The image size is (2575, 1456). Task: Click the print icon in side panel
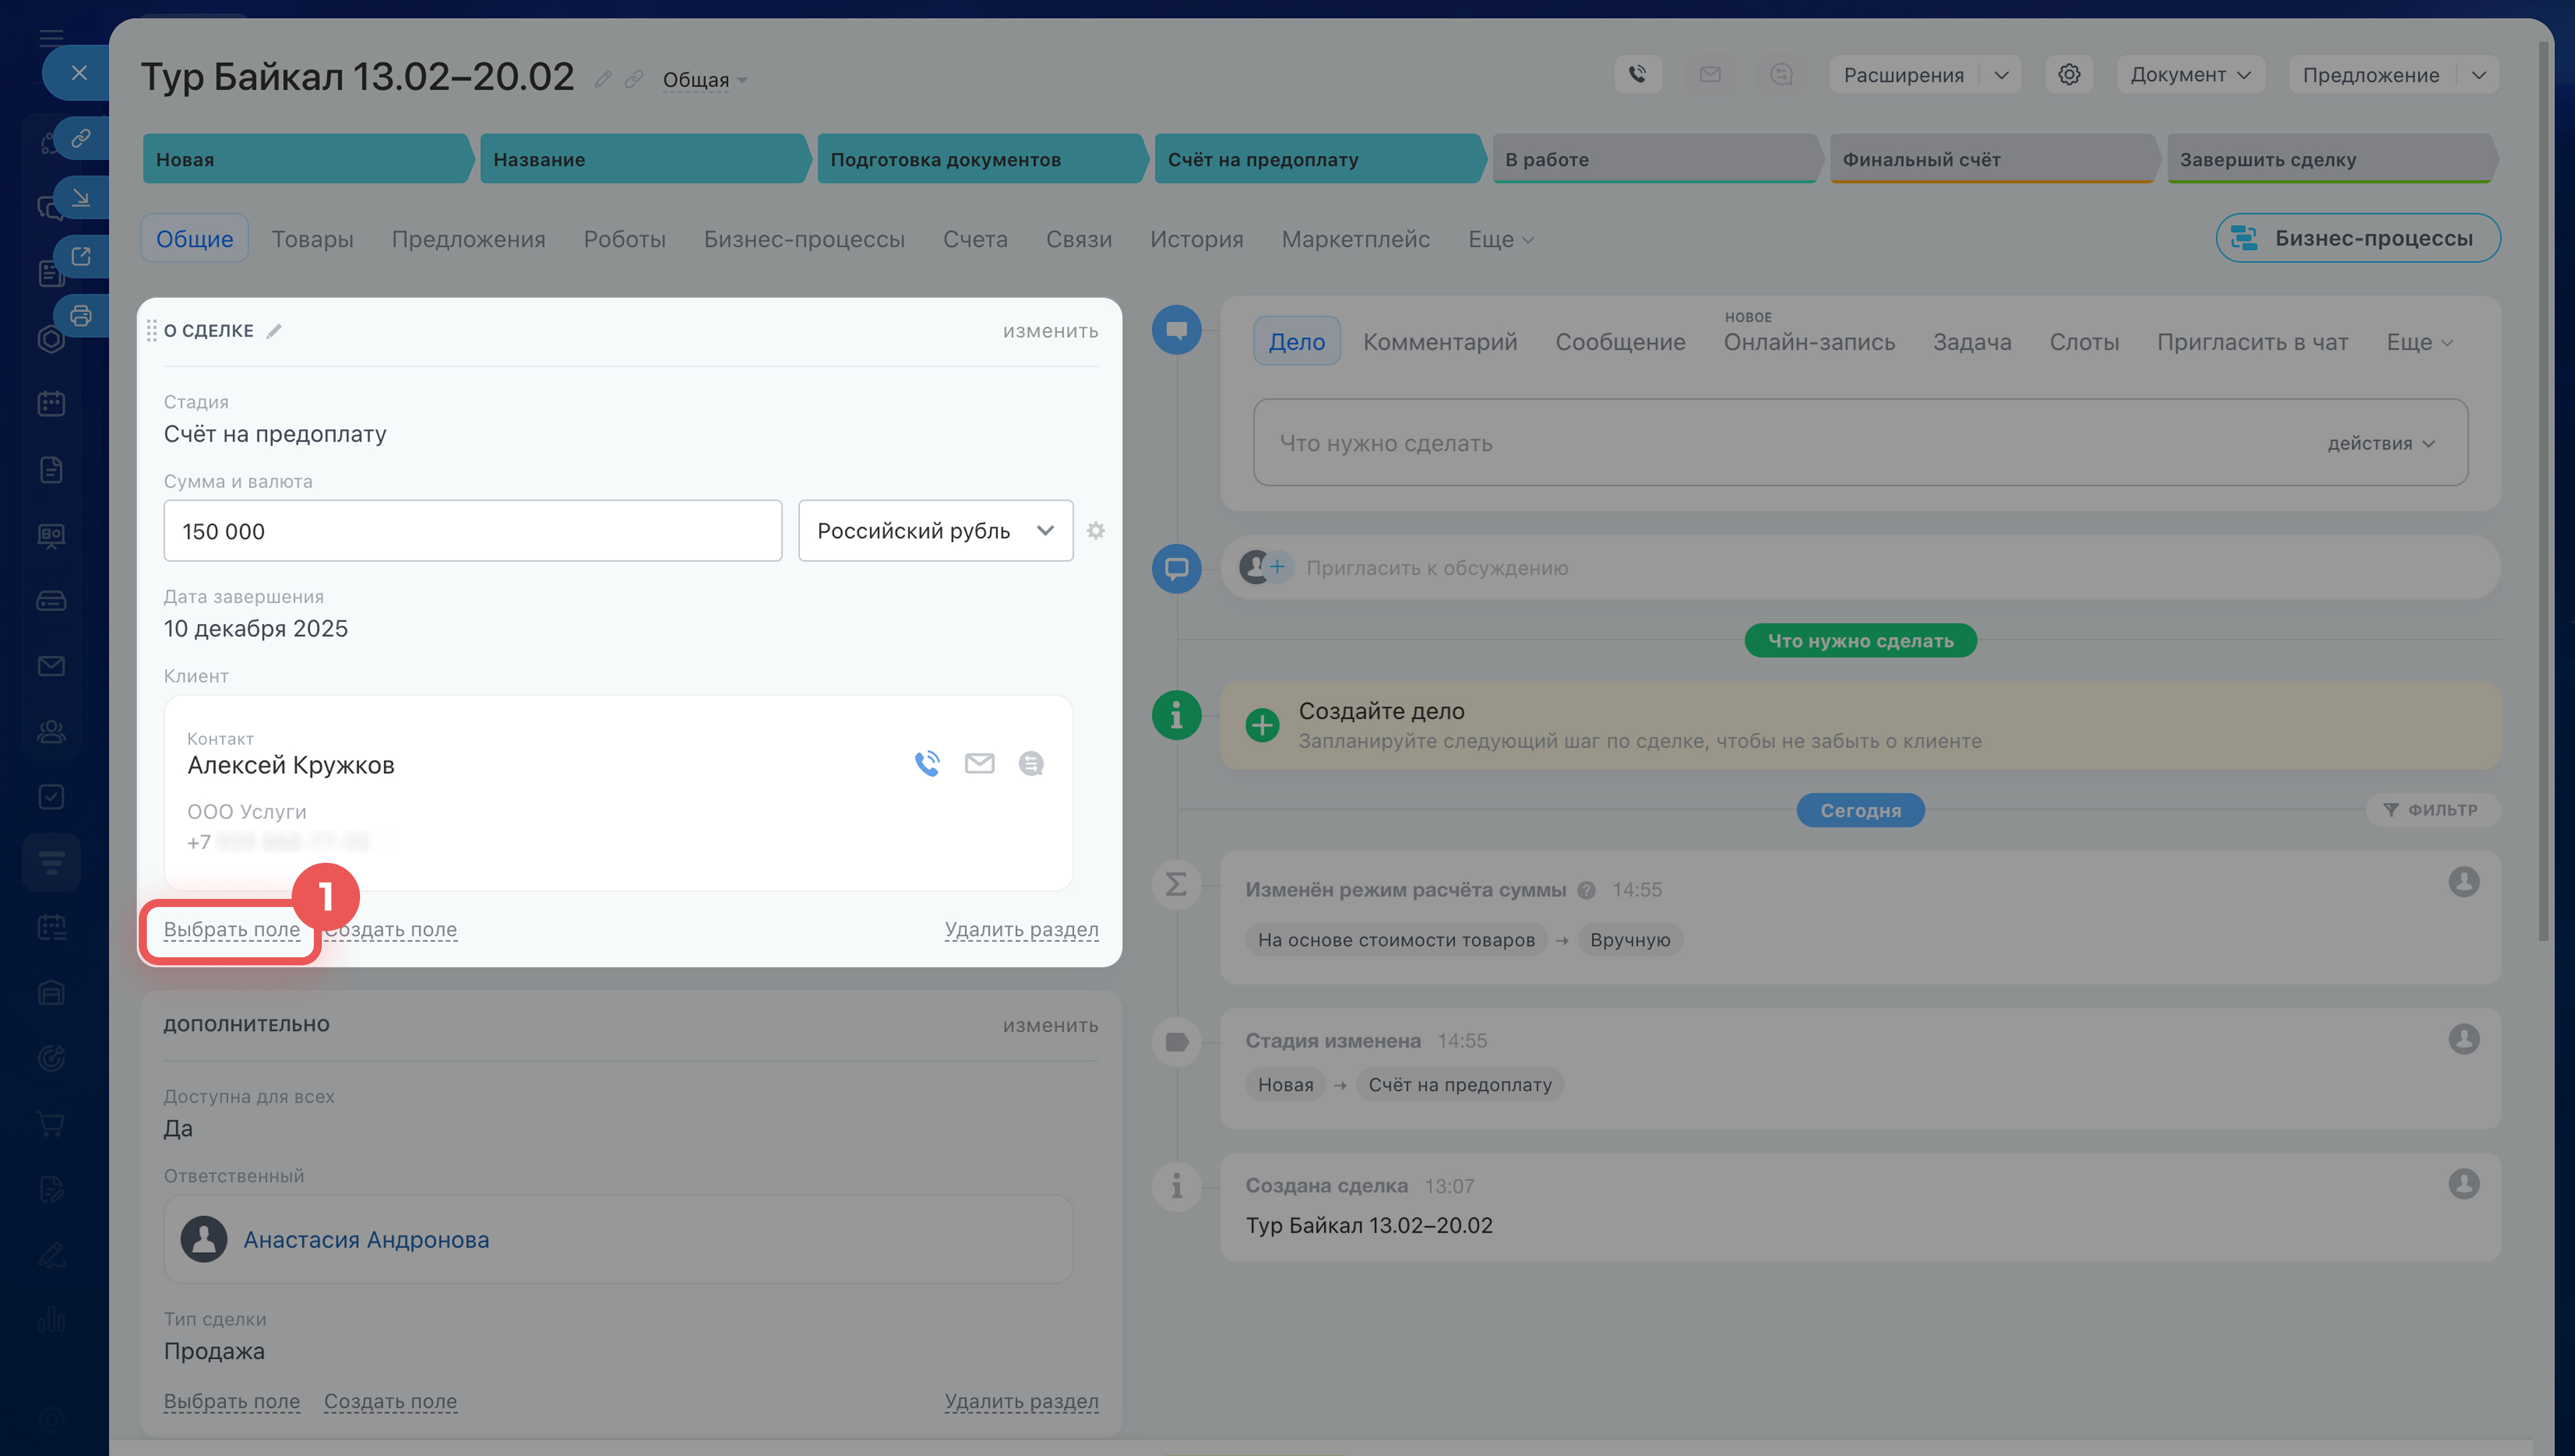(81, 316)
